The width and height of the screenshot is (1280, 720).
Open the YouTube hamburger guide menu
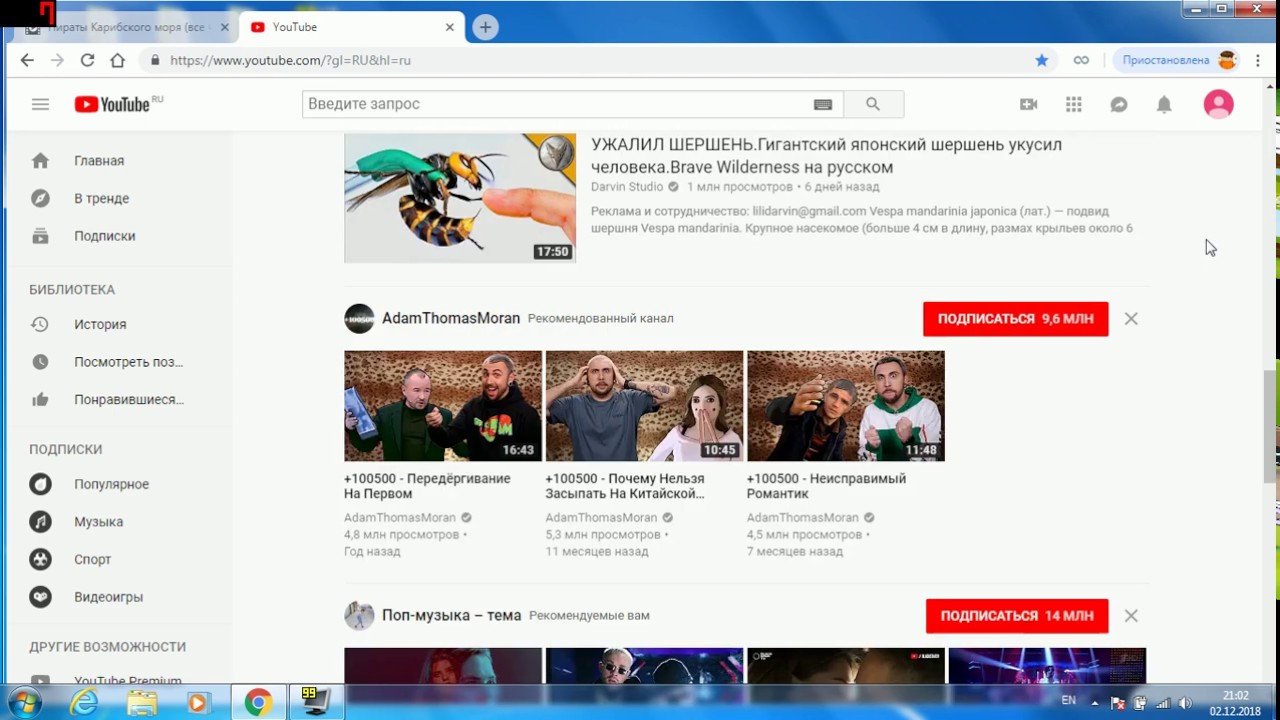(x=40, y=104)
